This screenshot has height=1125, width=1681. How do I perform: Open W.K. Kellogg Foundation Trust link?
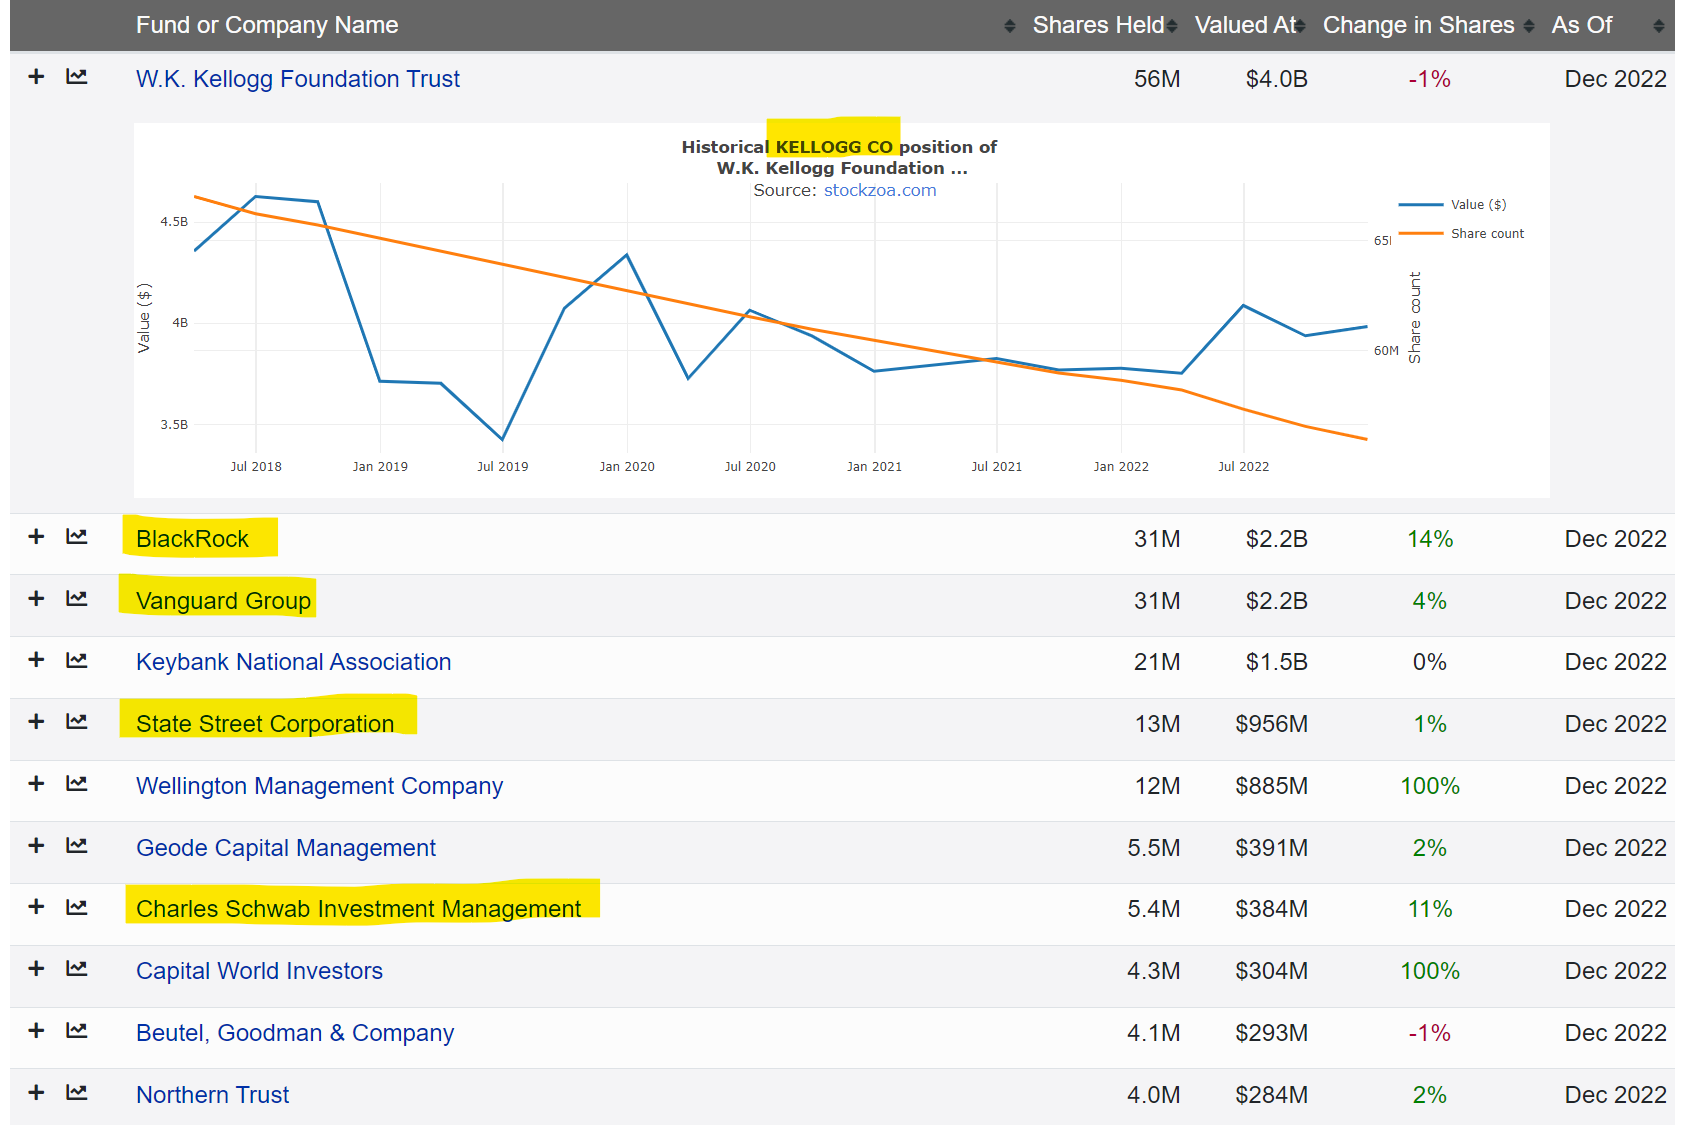coord(298,79)
